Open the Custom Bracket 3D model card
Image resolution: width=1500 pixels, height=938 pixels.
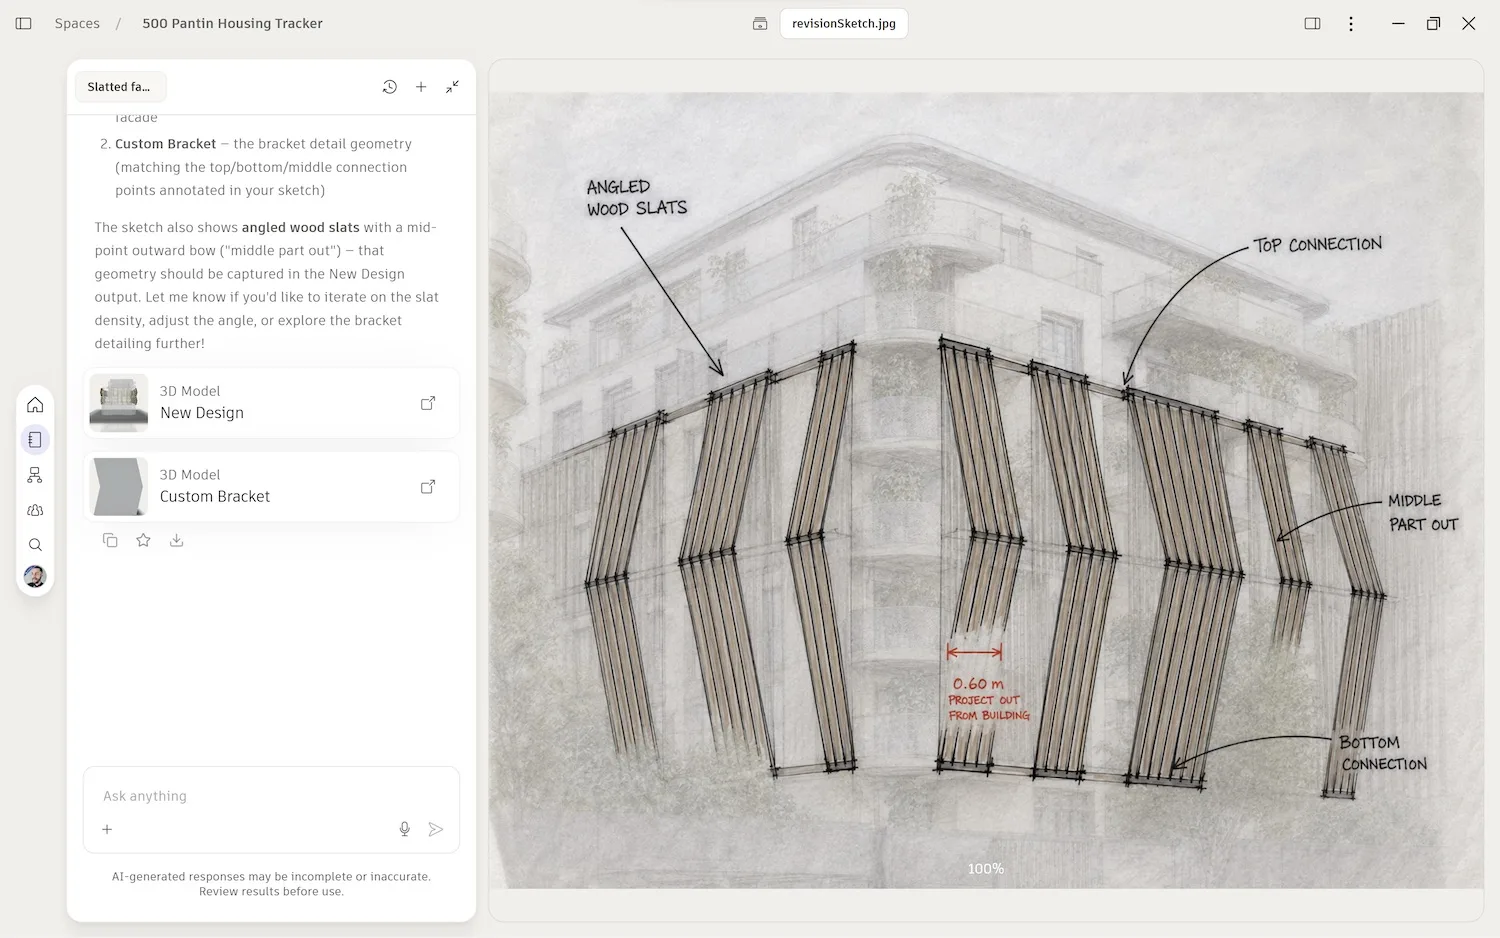coord(271,487)
